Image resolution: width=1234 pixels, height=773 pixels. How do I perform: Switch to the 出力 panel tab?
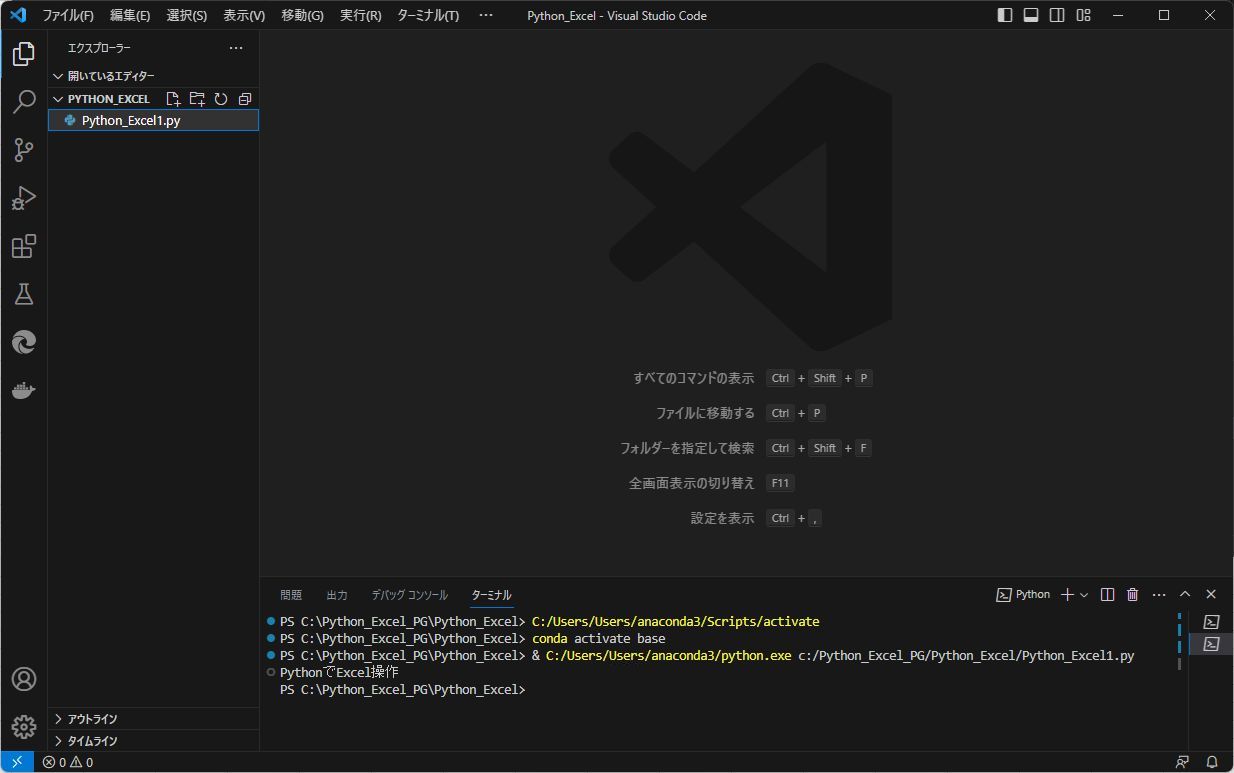[x=337, y=595]
